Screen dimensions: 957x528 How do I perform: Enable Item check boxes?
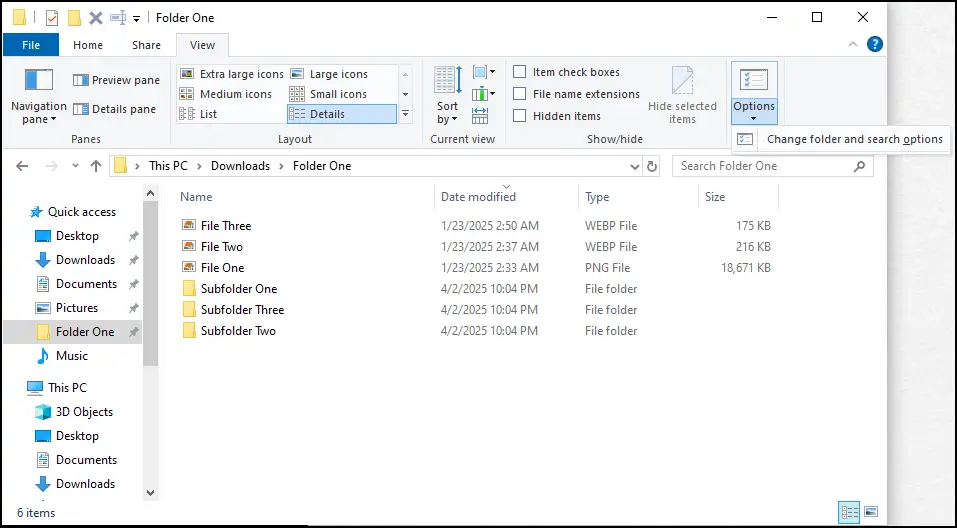pyautogui.click(x=519, y=72)
